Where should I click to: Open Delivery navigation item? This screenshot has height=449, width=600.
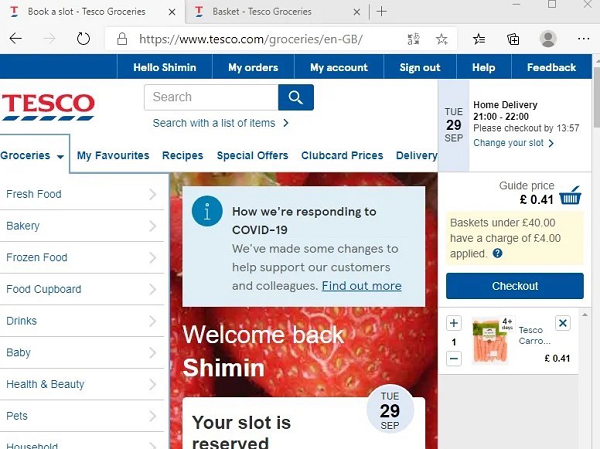pos(417,155)
